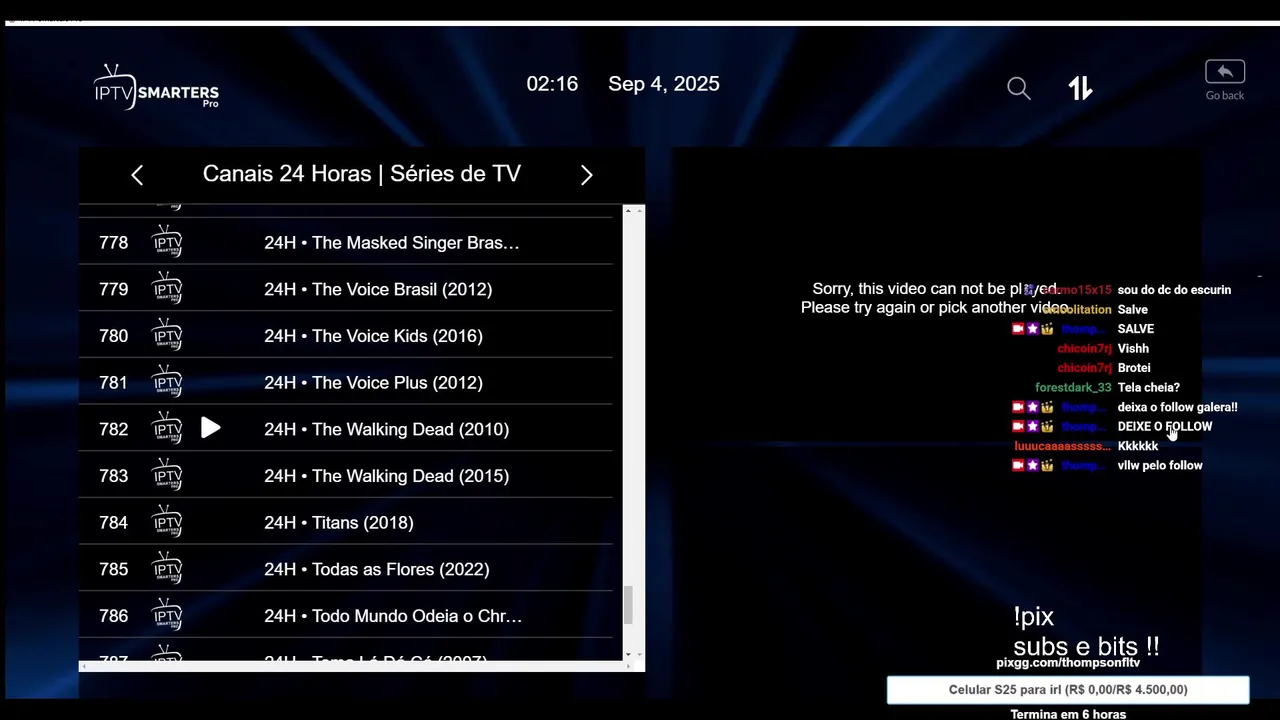The image size is (1280, 720).
Task: Click the clock time 02:16
Action: point(552,84)
